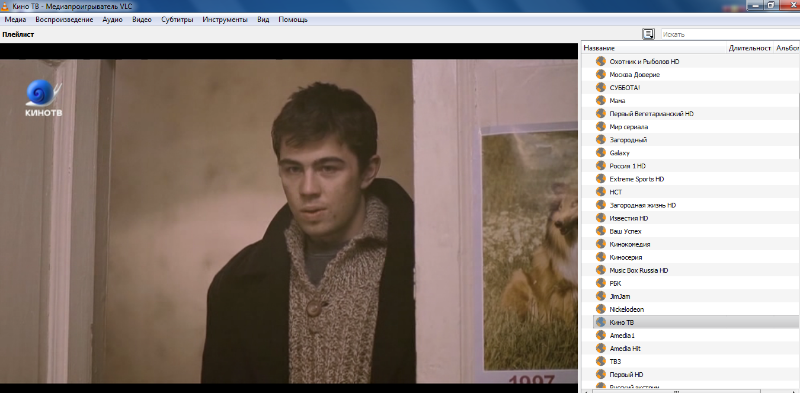
Task: Sort playlist by Длительность column header
Action: 749,48
